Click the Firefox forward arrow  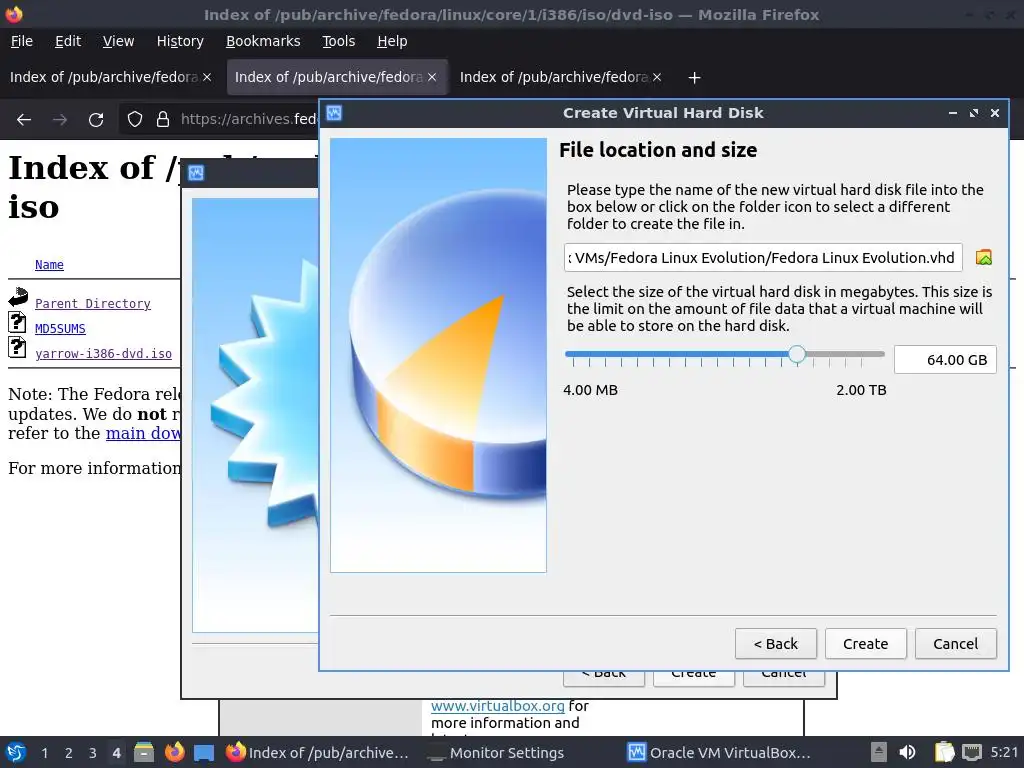pos(60,120)
